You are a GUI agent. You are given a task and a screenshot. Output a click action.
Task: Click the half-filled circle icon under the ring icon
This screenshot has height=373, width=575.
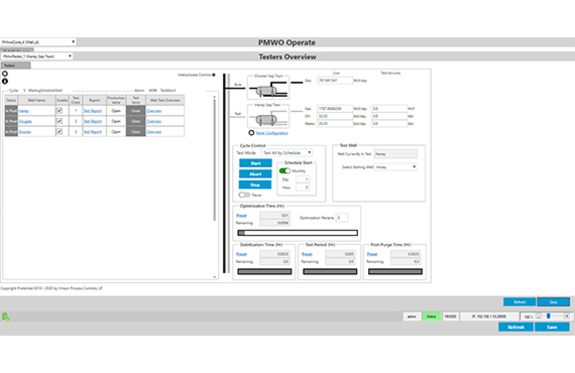[x=5, y=81]
